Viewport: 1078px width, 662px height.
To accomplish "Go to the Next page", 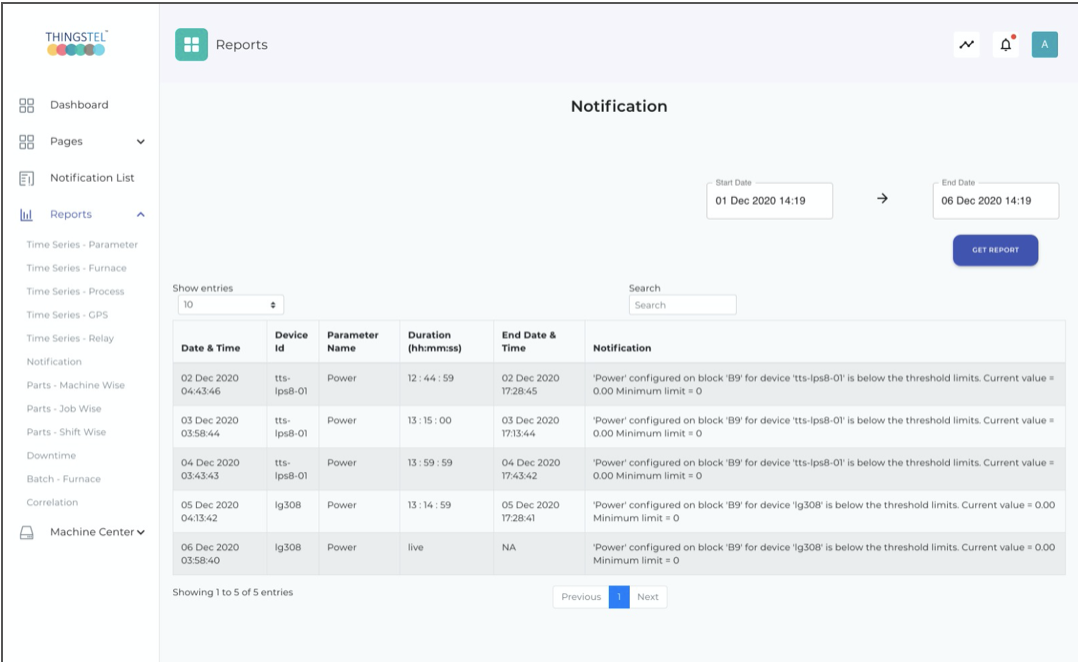I will [648, 597].
